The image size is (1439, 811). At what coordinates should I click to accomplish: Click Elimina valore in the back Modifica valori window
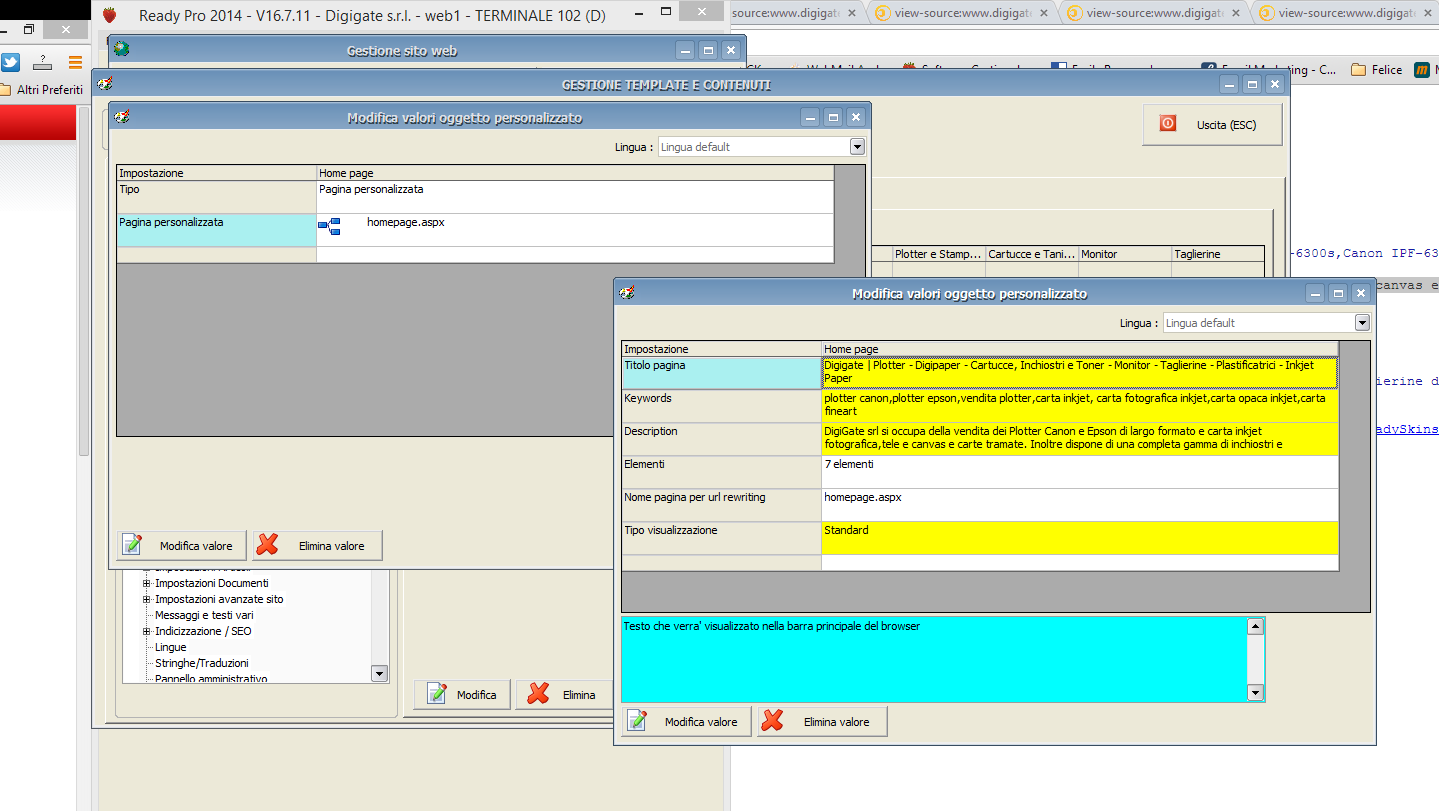coord(317,546)
